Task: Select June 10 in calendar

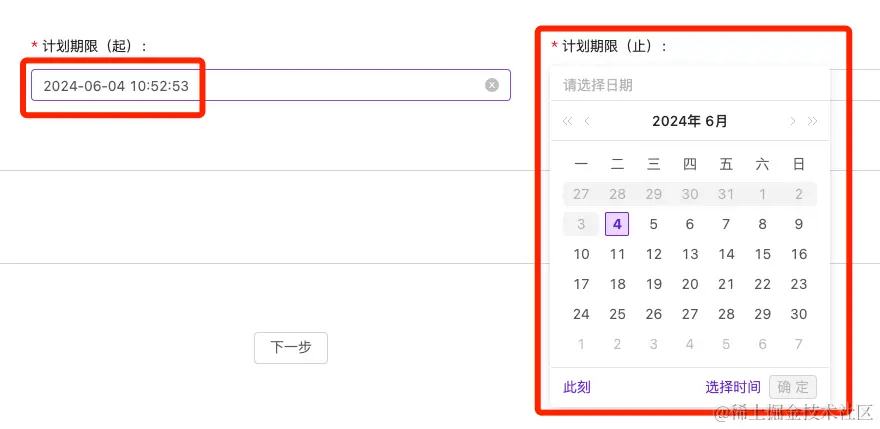Action: pyautogui.click(x=581, y=254)
